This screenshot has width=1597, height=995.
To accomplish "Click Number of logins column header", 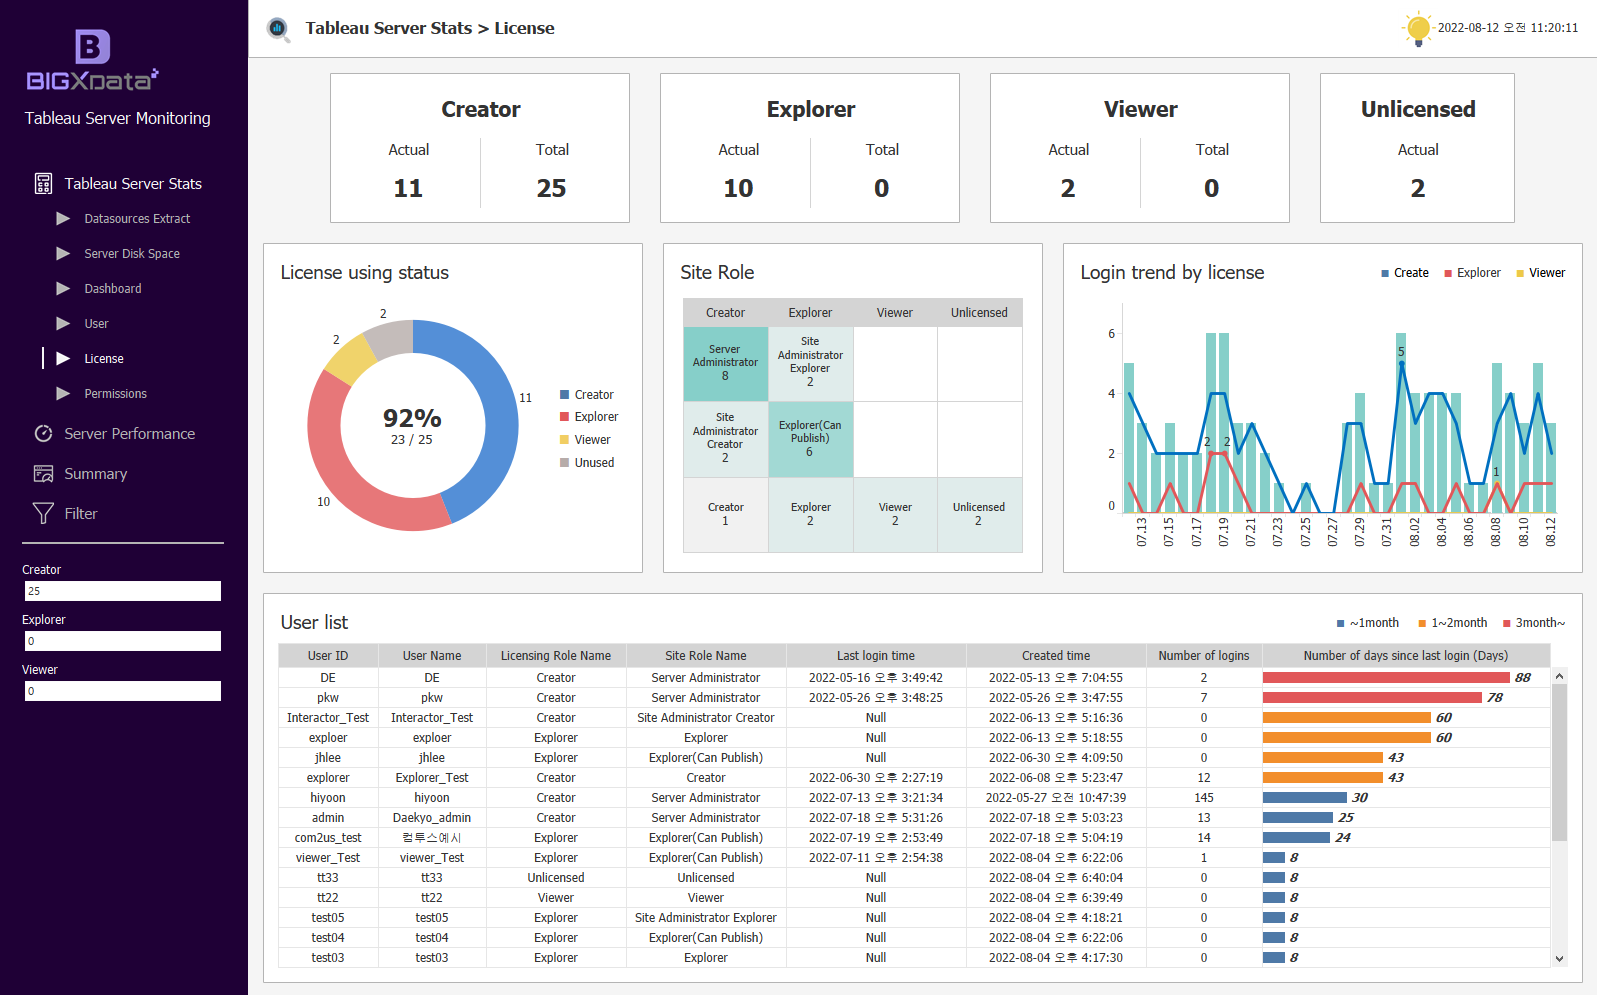I will [1204, 656].
